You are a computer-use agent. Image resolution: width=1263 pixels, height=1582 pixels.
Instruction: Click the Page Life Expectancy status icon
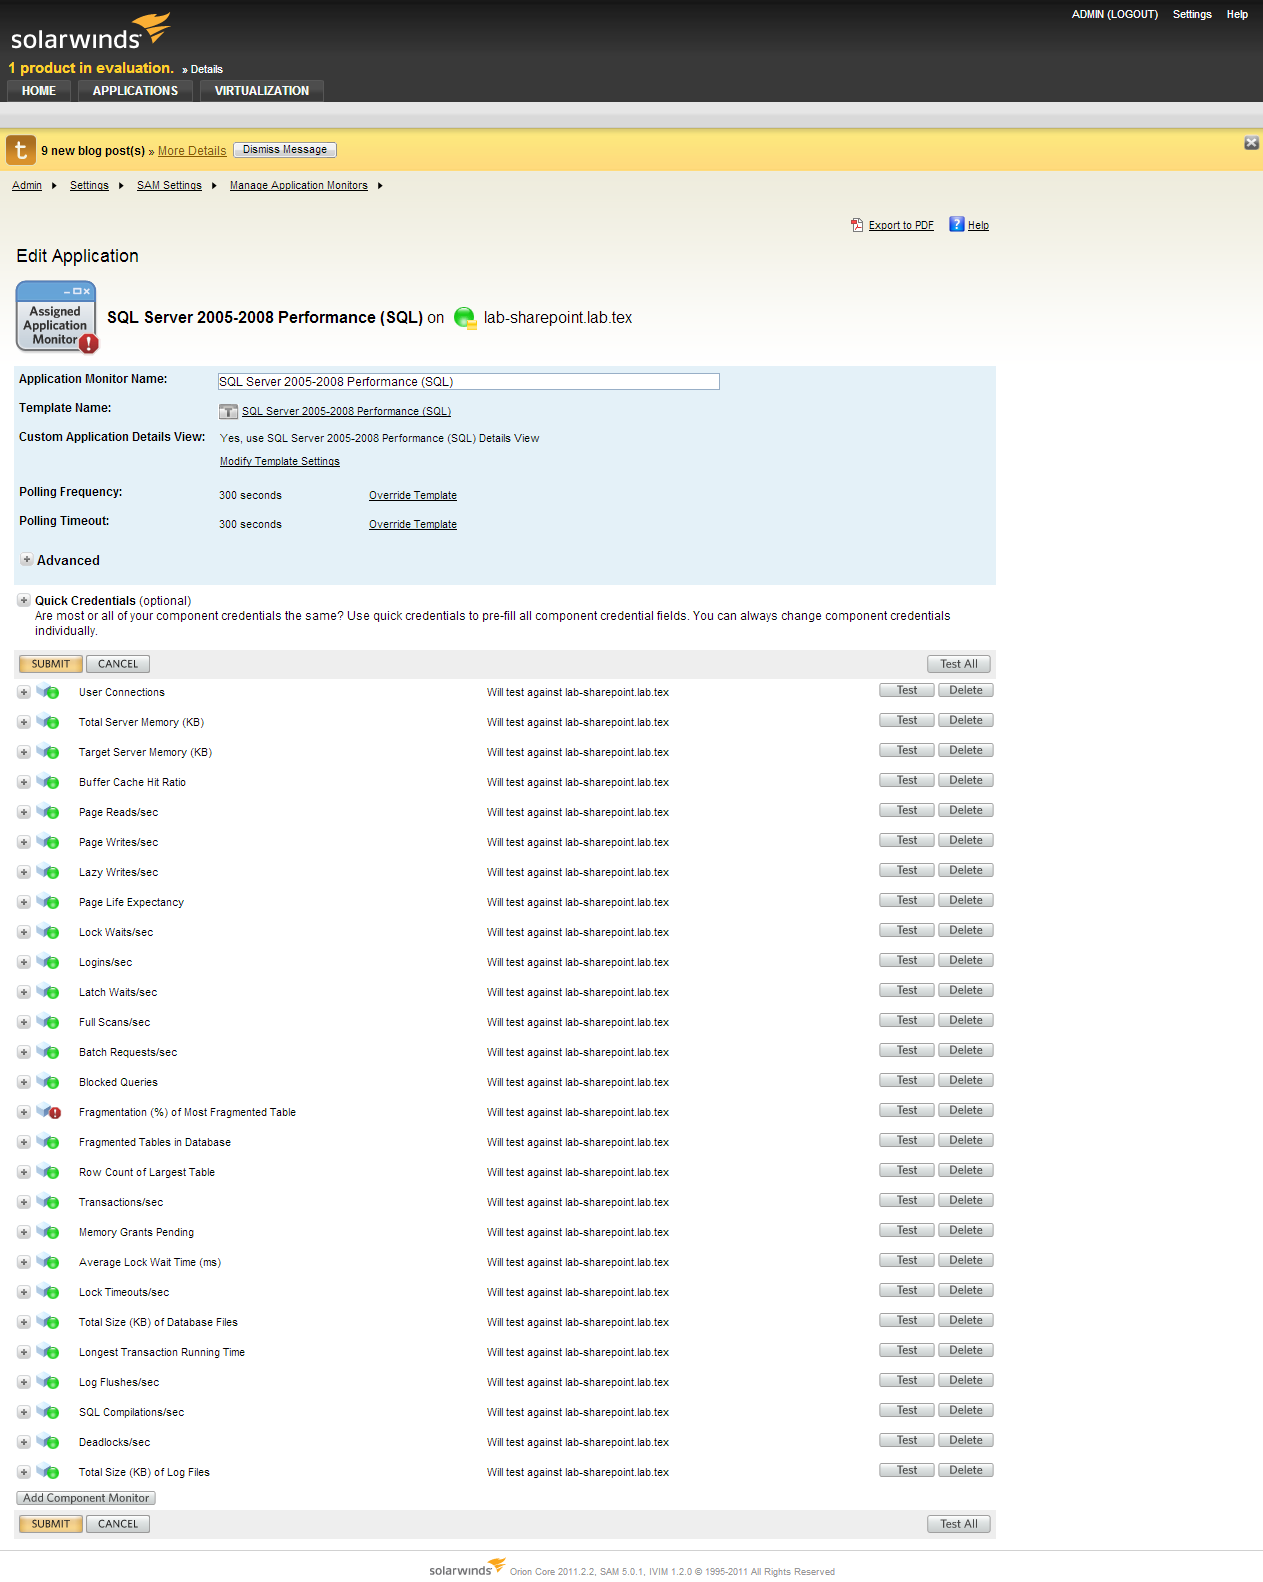pos(48,902)
